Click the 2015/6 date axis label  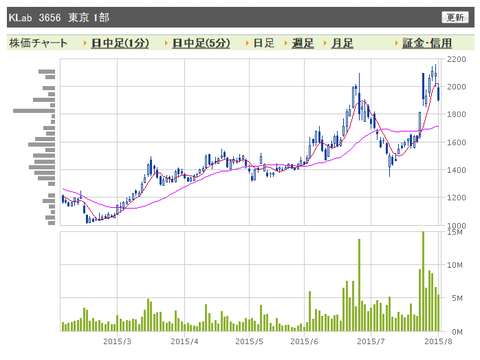(x=304, y=341)
